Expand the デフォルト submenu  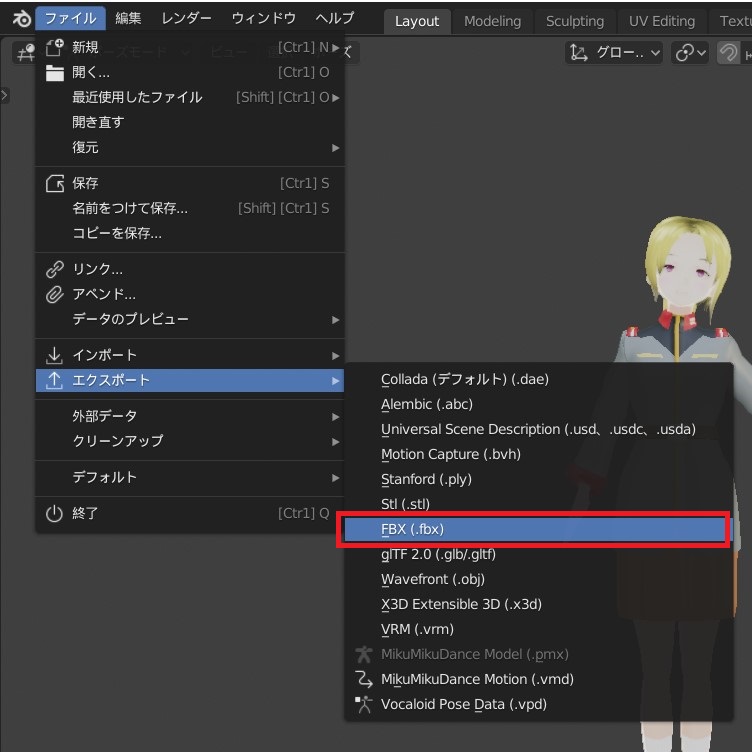pos(190,477)
